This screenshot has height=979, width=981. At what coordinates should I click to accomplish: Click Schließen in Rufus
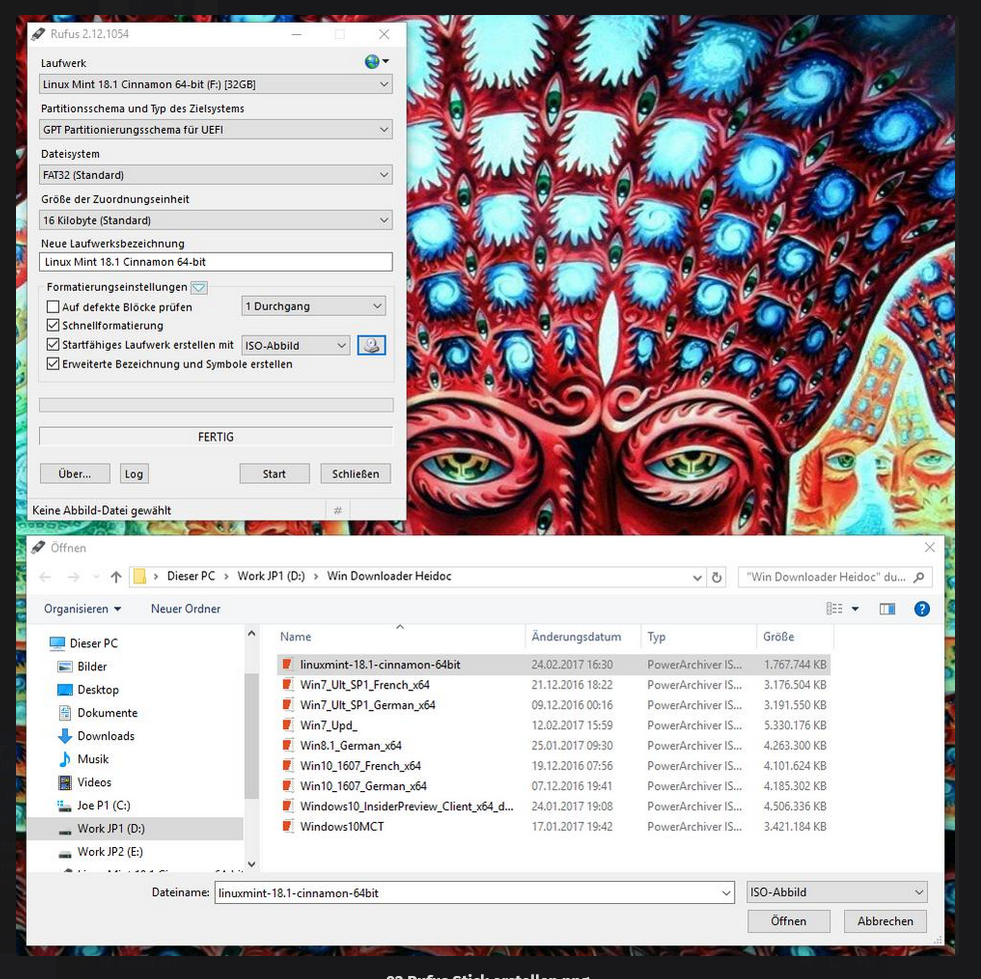[355, 474]
